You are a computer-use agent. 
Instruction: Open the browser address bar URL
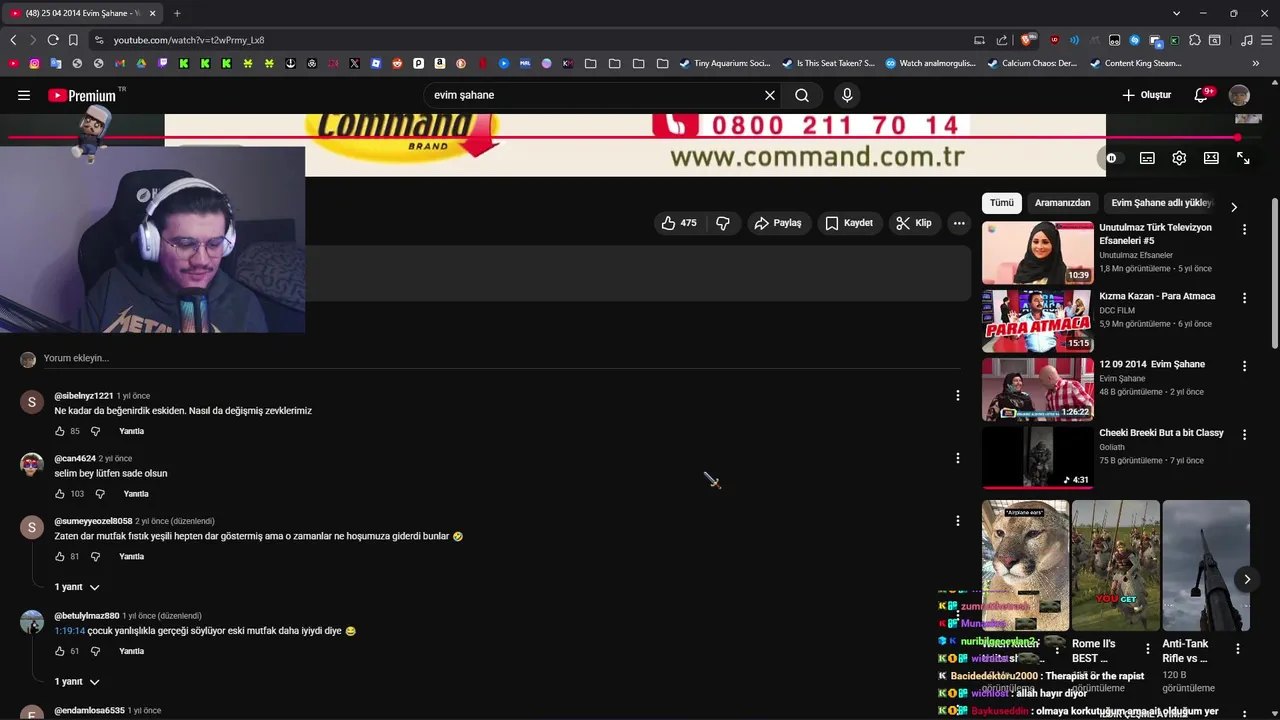(x=189, y=40)
